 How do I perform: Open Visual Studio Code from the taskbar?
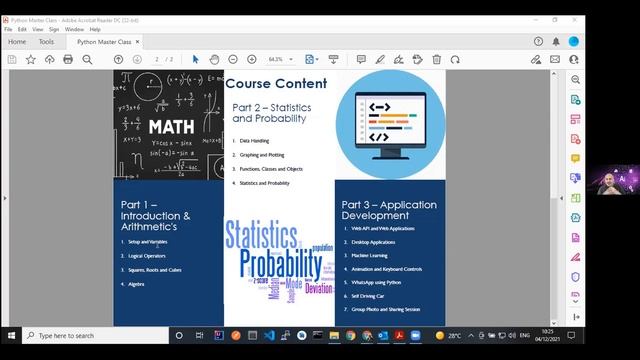[x=269, y=336]
